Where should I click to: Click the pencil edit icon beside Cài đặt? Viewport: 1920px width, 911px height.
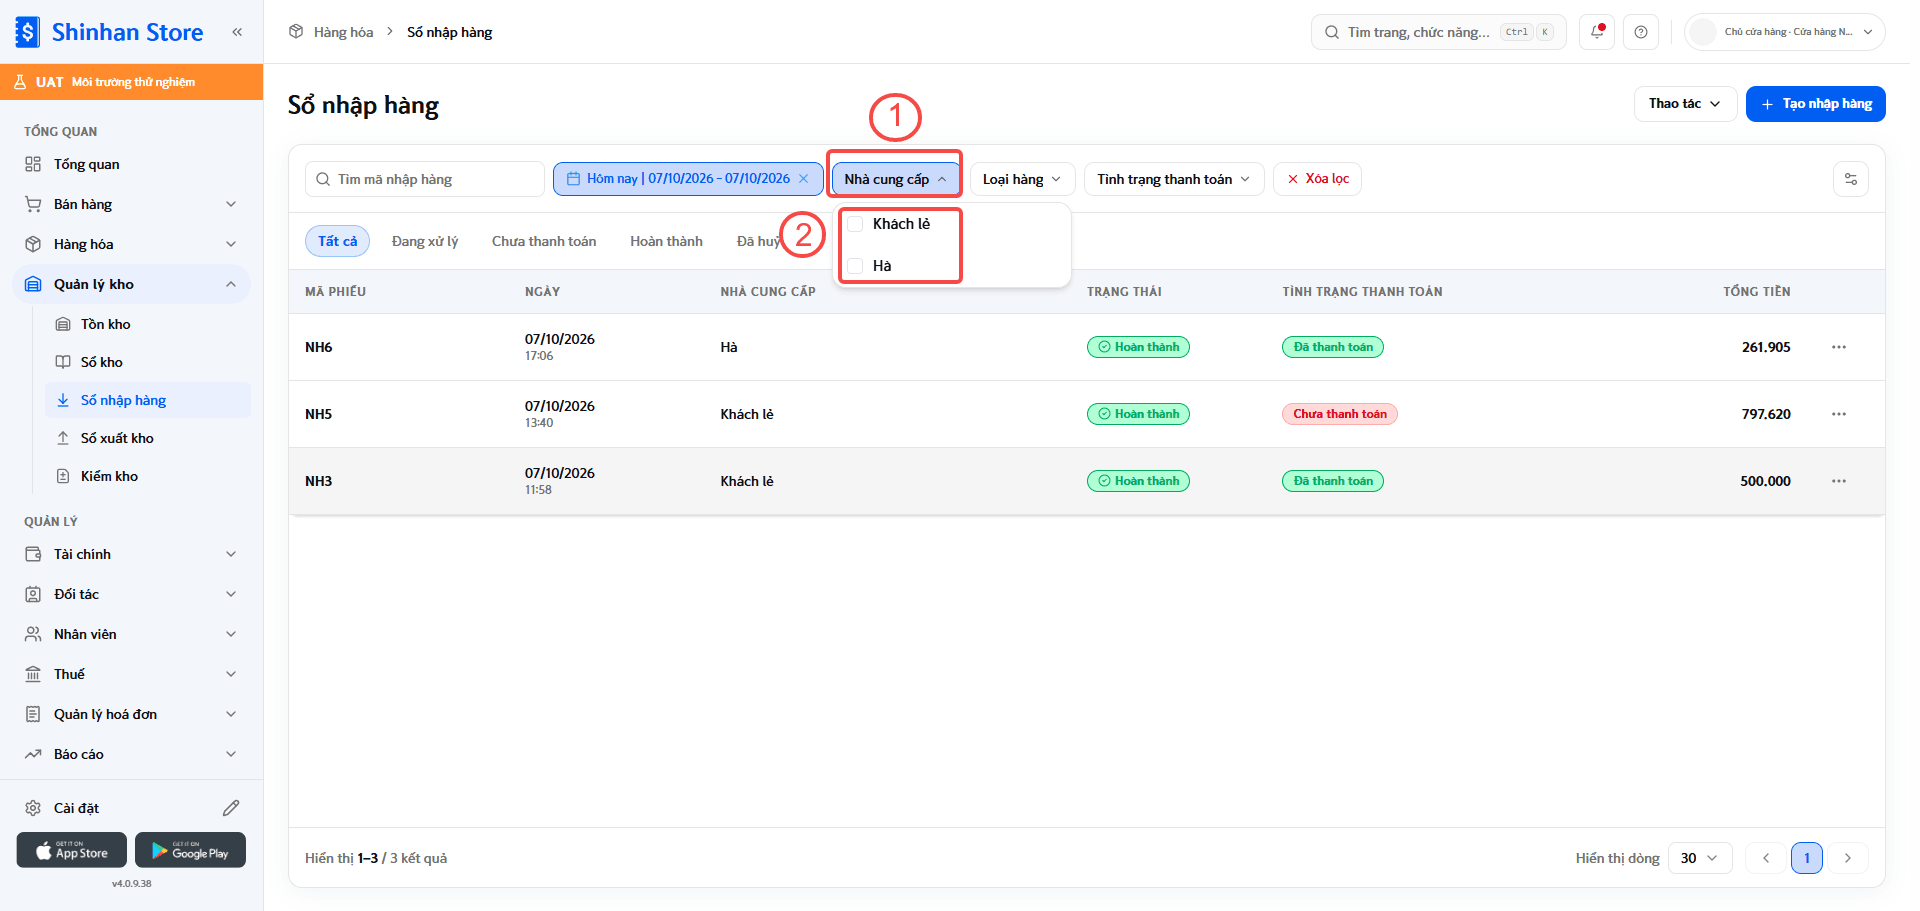tap(231, 808)
